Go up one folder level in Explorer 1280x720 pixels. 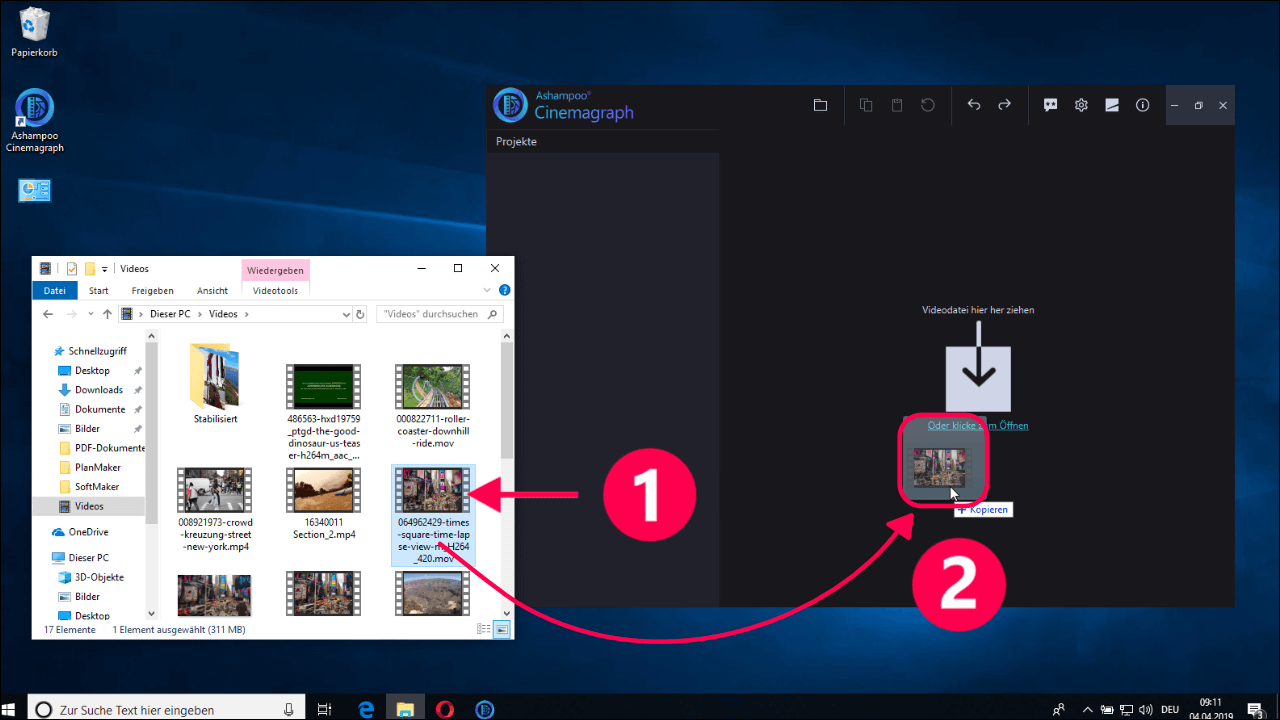tap(107, 314)
